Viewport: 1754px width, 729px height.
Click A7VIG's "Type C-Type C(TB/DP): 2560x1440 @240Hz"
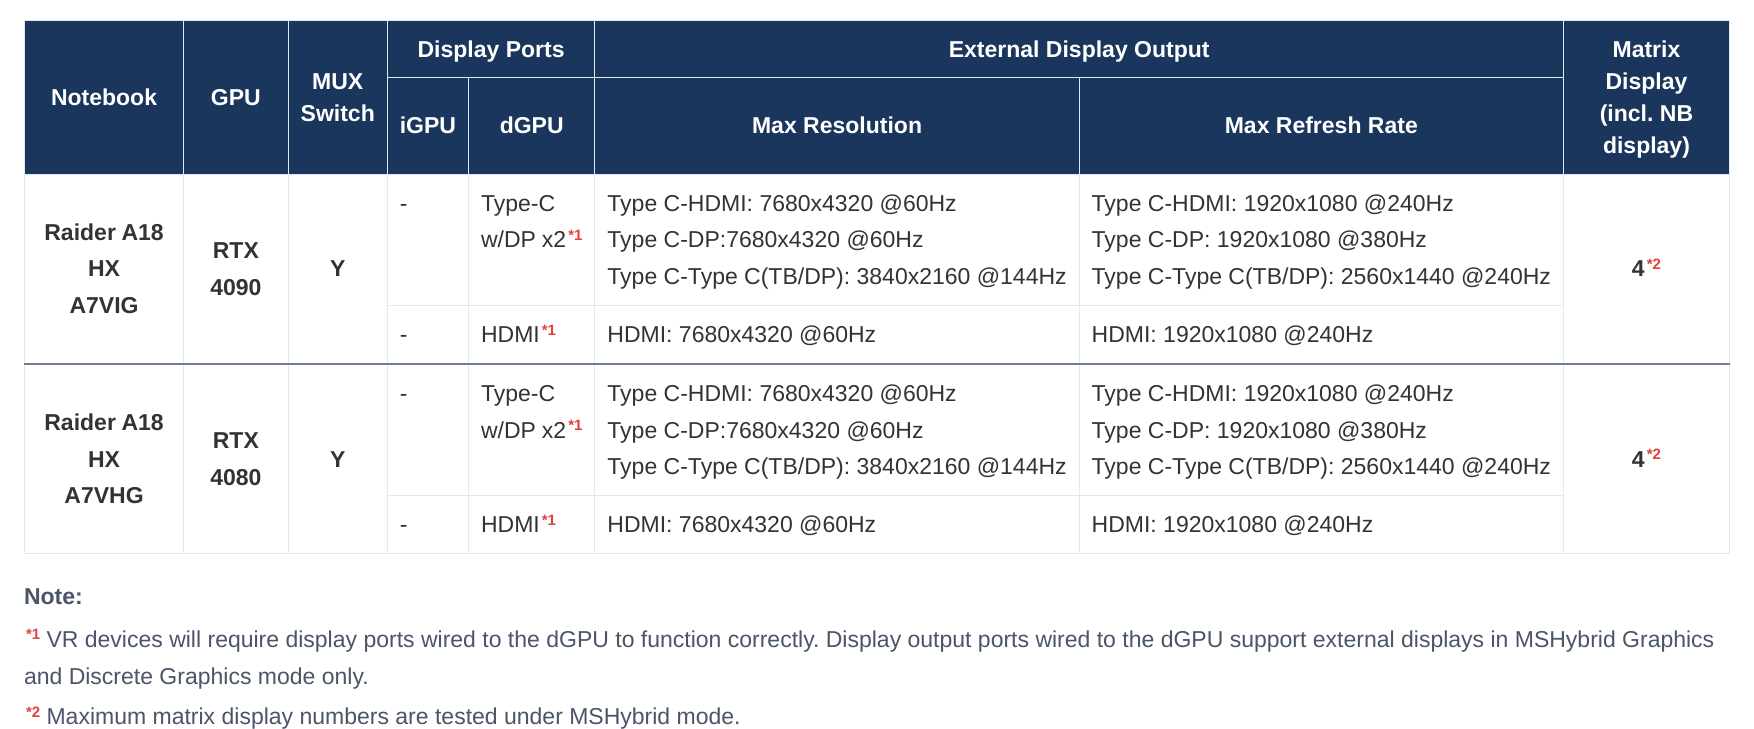click(x=1321, y=276)
